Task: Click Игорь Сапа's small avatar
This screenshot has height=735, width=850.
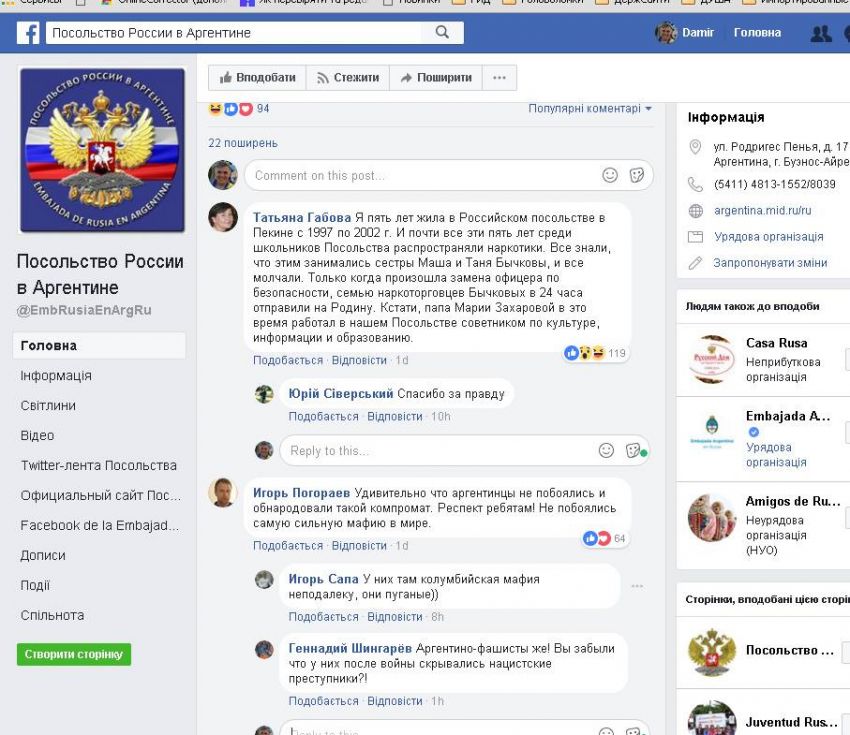Action: pyautogui.click(x=264, y=579)
